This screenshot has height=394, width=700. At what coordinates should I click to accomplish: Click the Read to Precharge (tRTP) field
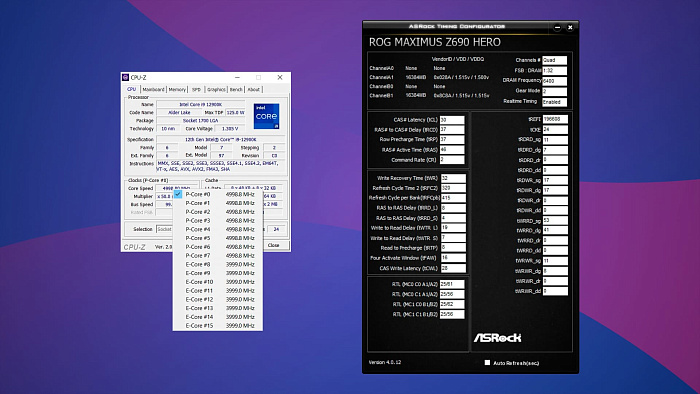[453, 248]
